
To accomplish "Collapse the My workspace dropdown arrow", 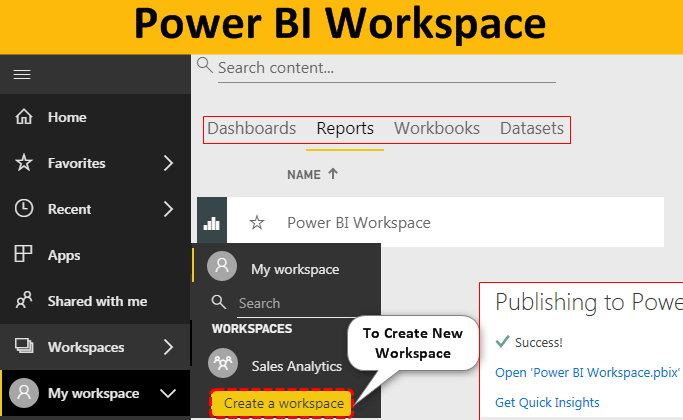I will (167, 393).
